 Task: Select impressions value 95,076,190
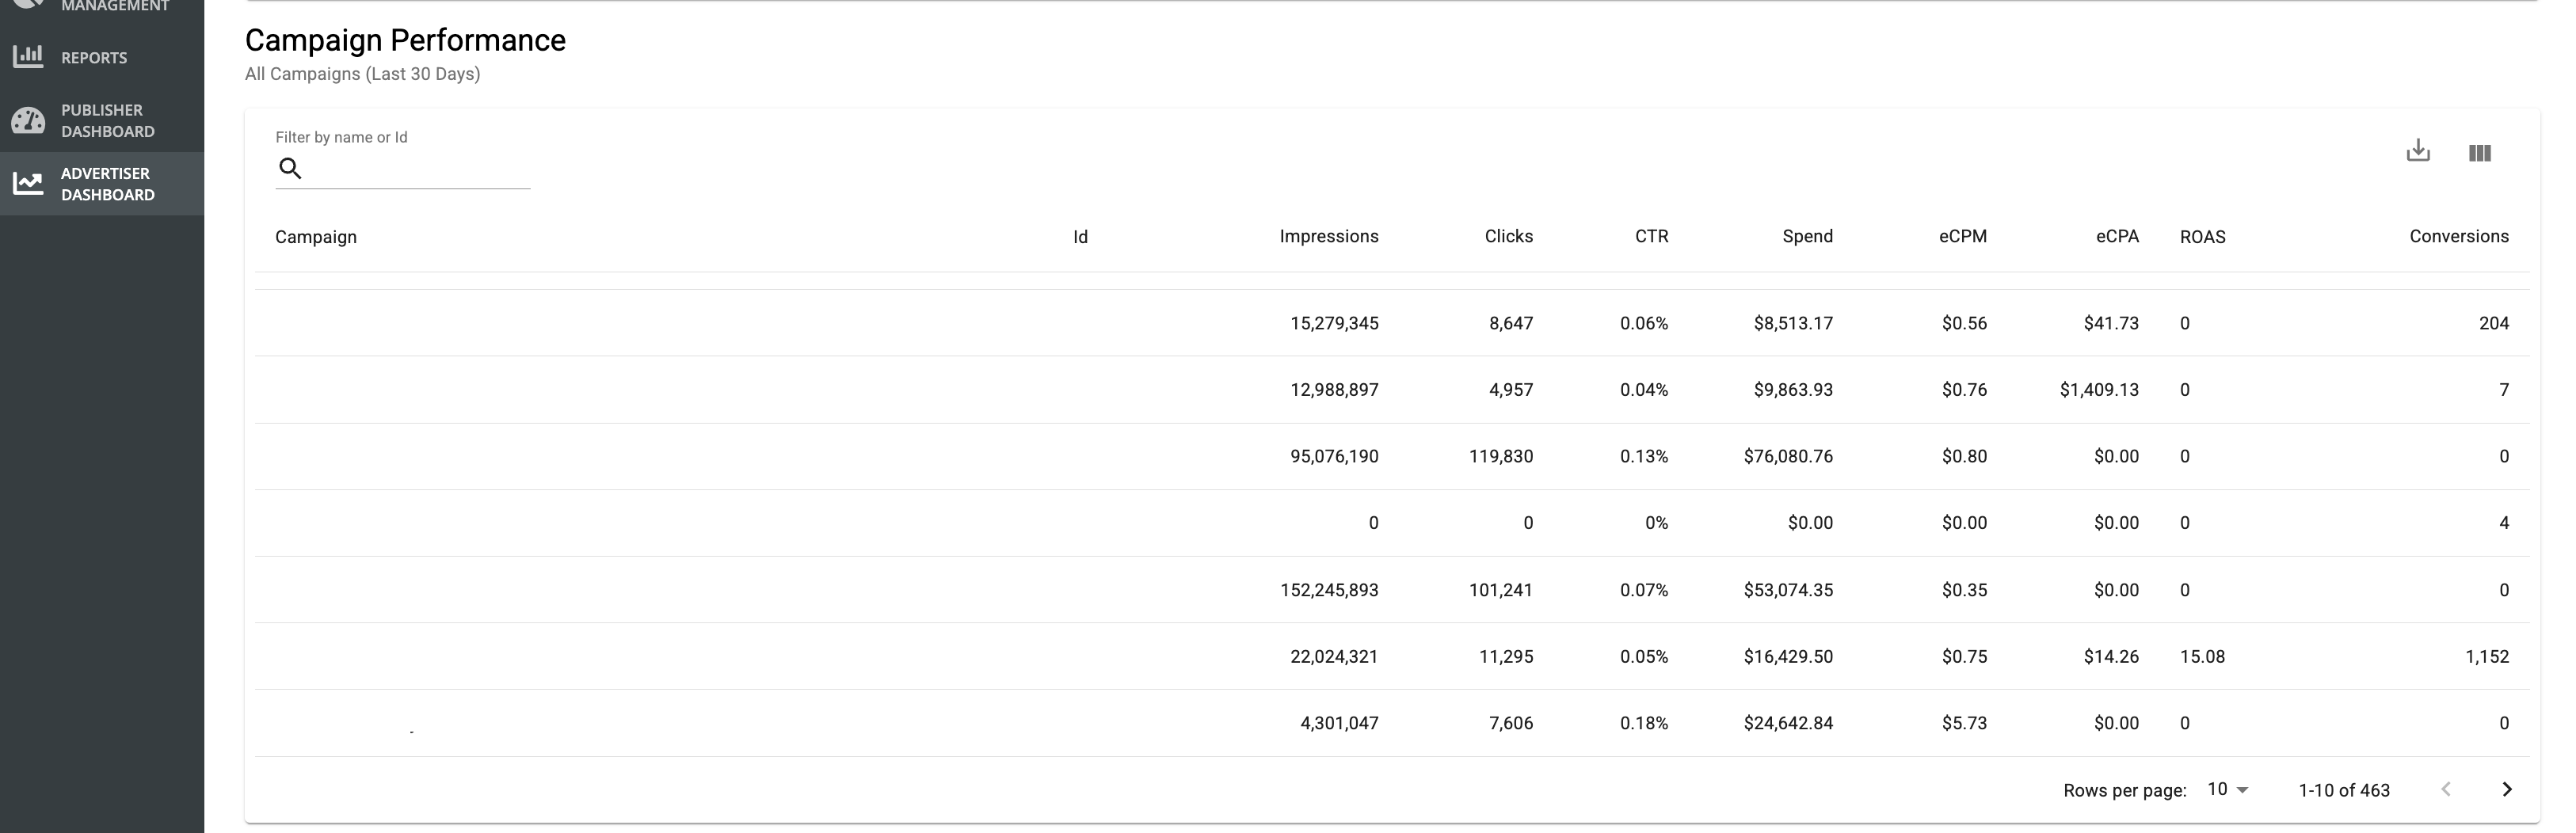1334,456
